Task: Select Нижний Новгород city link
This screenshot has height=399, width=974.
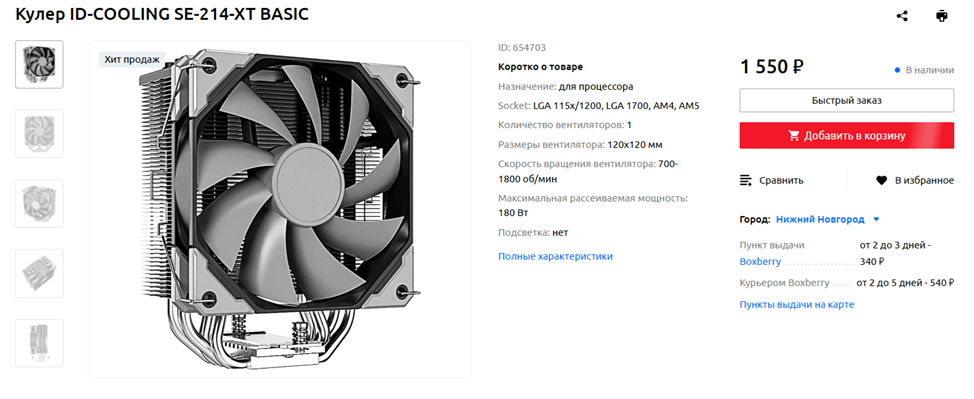Action: [x=820, y=219]
